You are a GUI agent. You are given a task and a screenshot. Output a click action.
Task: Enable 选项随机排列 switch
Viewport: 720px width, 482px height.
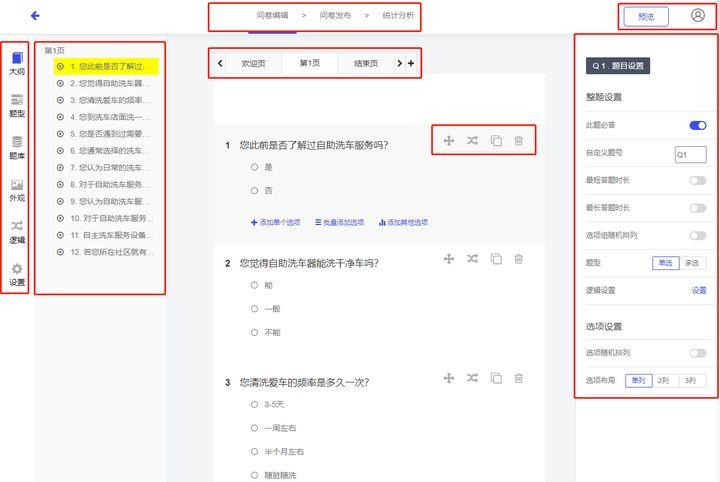pos(698,353)
